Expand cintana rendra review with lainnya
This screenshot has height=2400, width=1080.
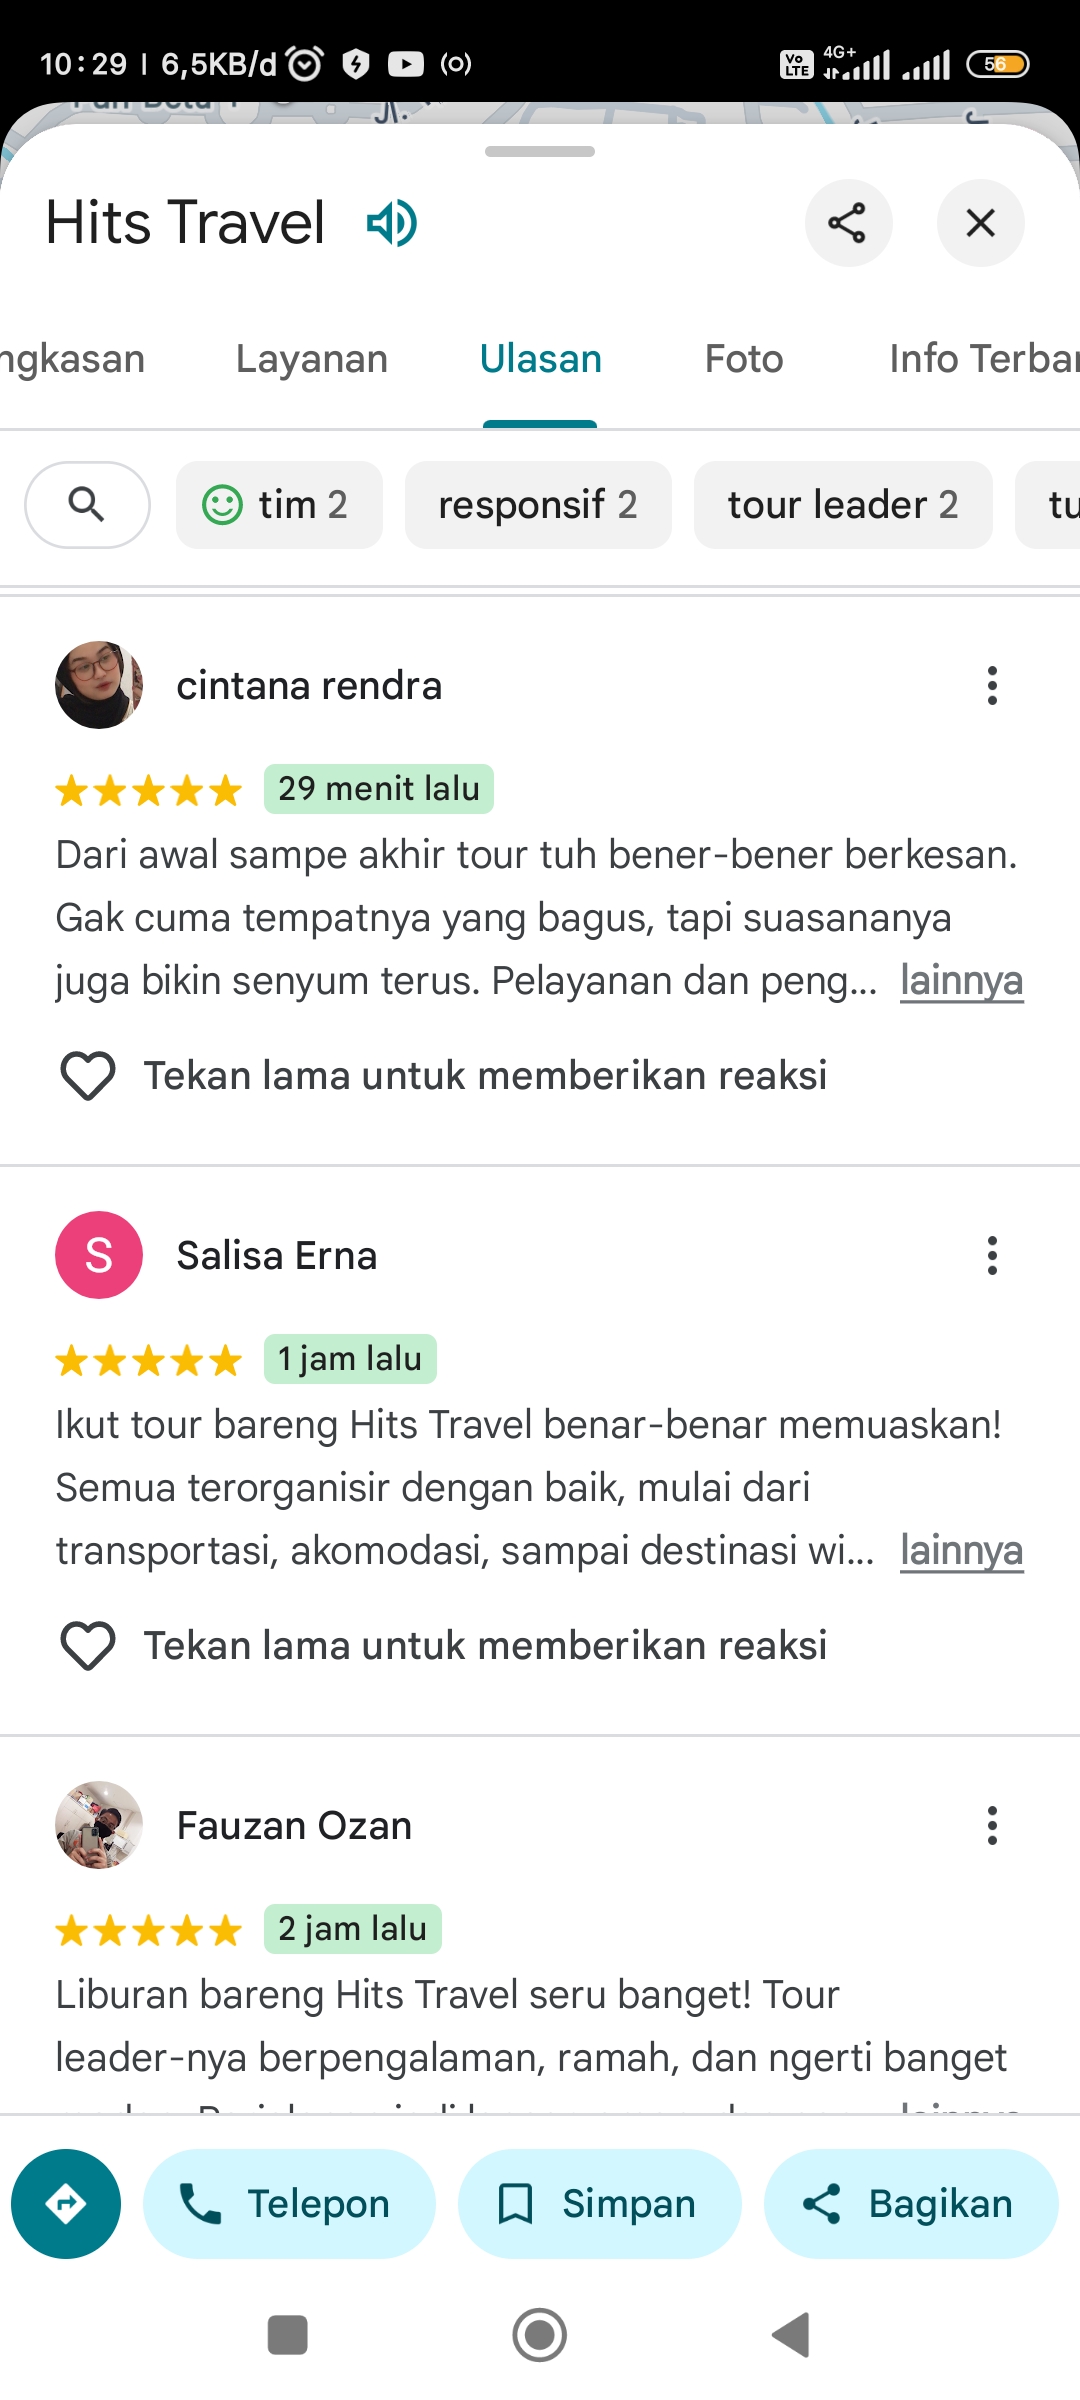coord(961,981)
